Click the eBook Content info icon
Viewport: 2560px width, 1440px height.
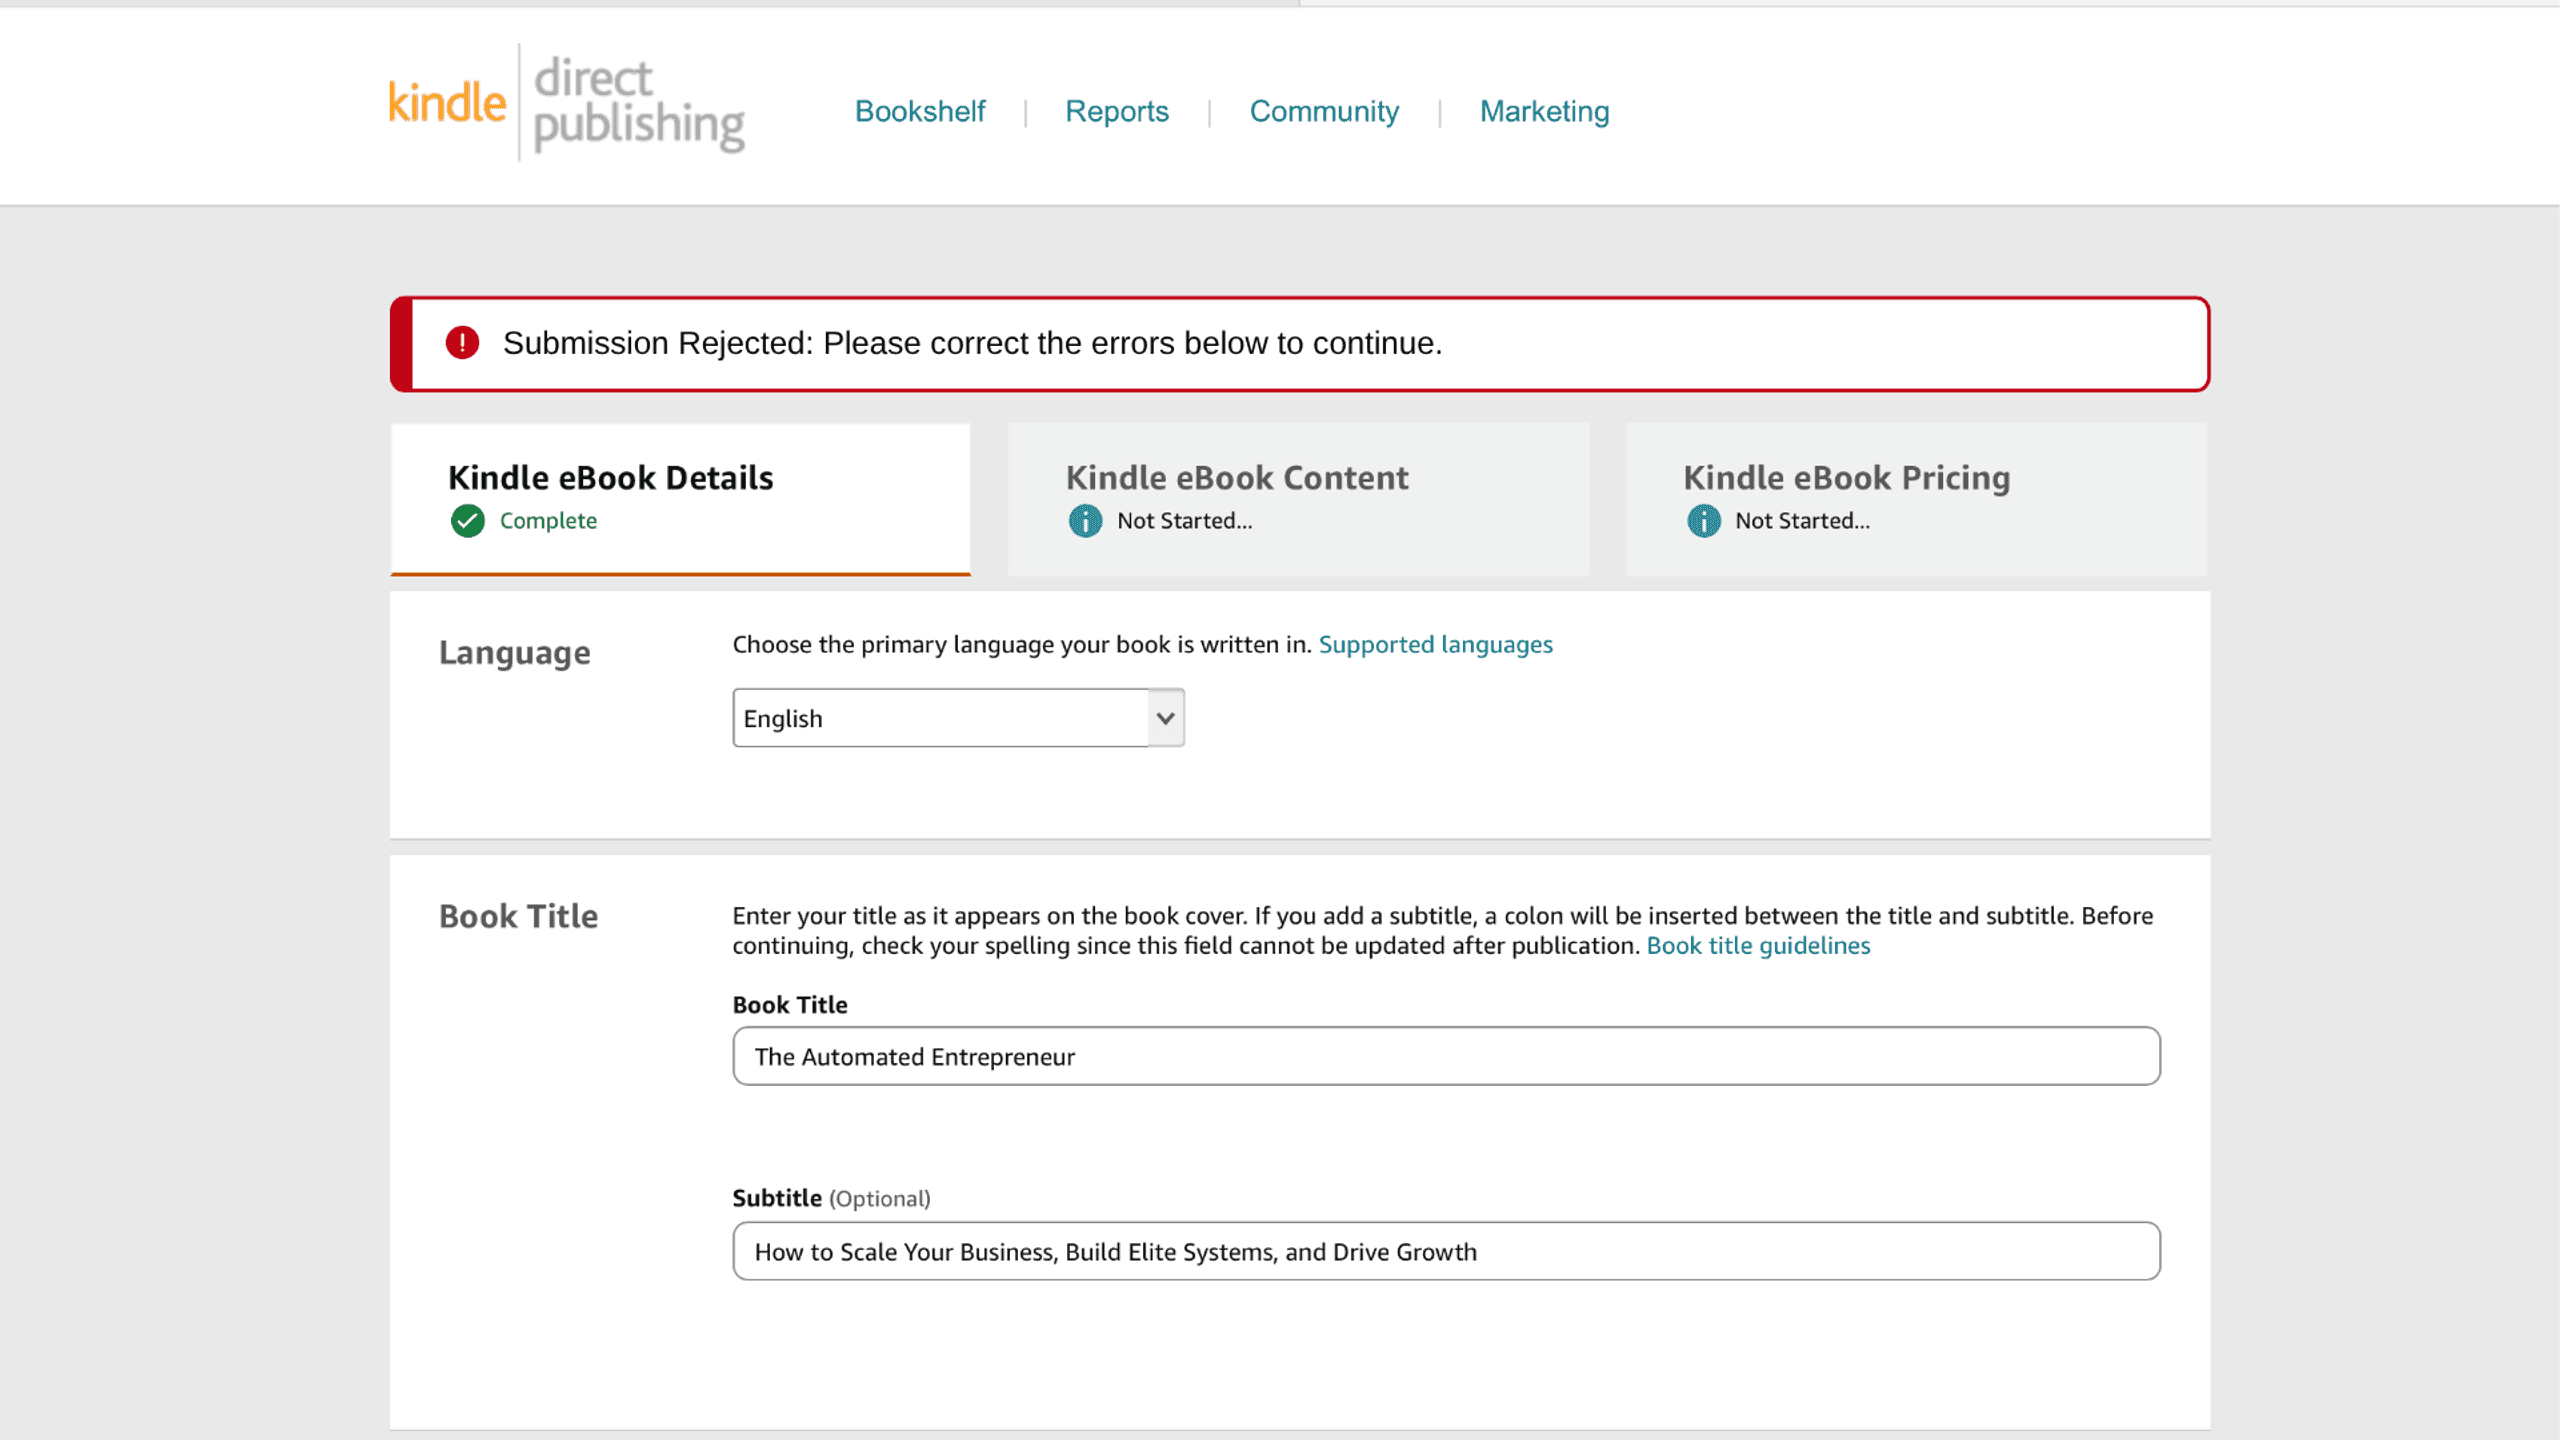[1085, 521]
